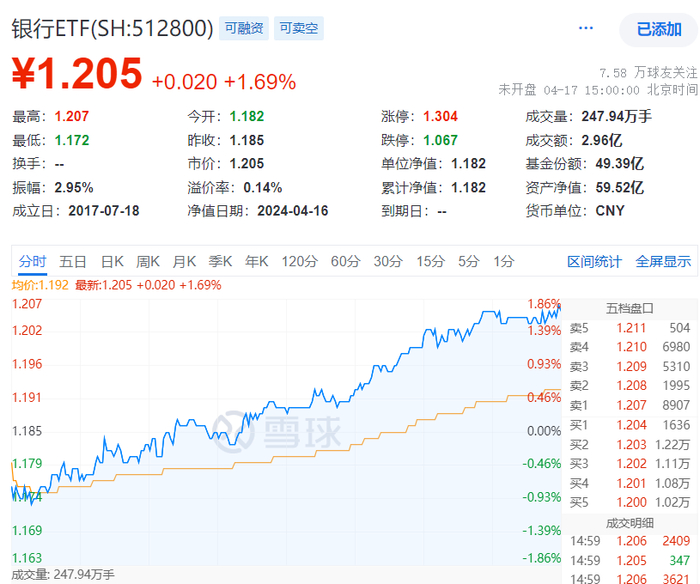Click the 今开 value 1.182
The image size is (700, 584).
coord(247,117)
